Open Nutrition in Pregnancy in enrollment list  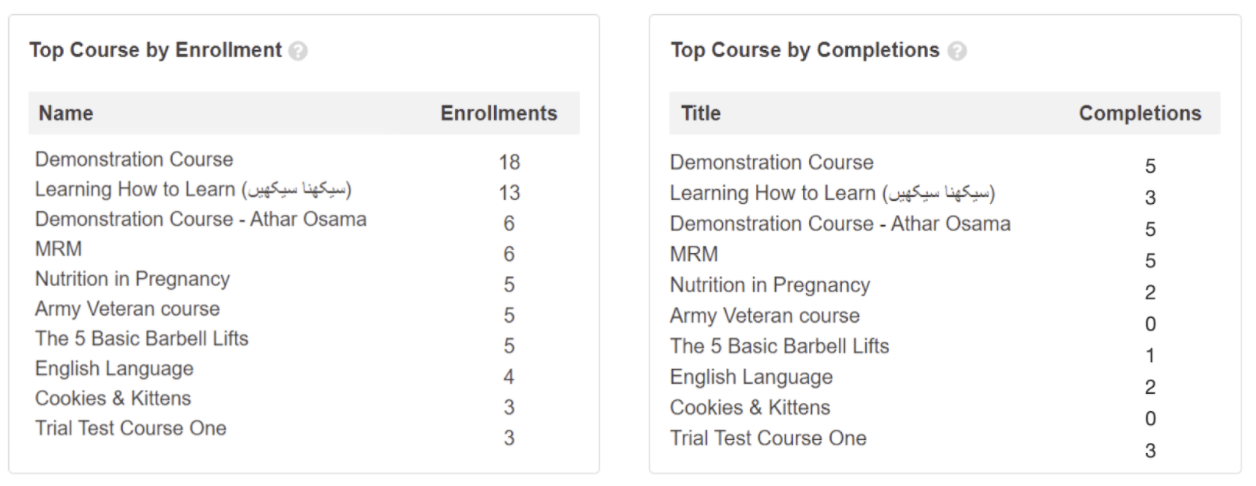pyautogui.click(x=132, y=279)
